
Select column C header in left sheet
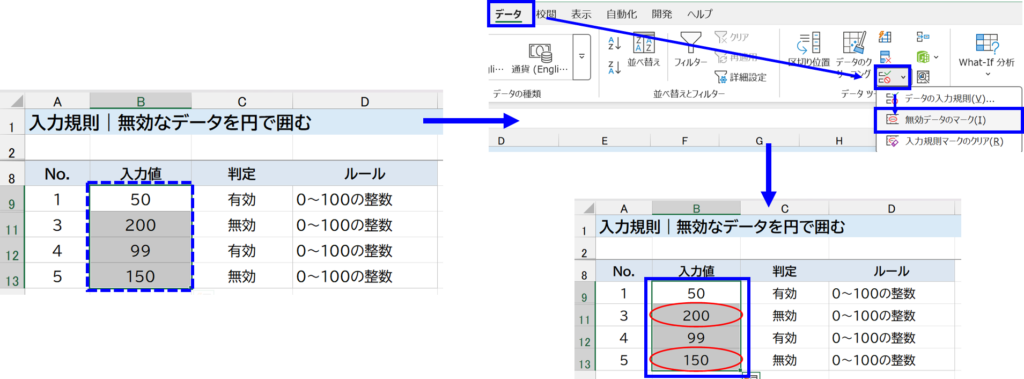[242, 101]
